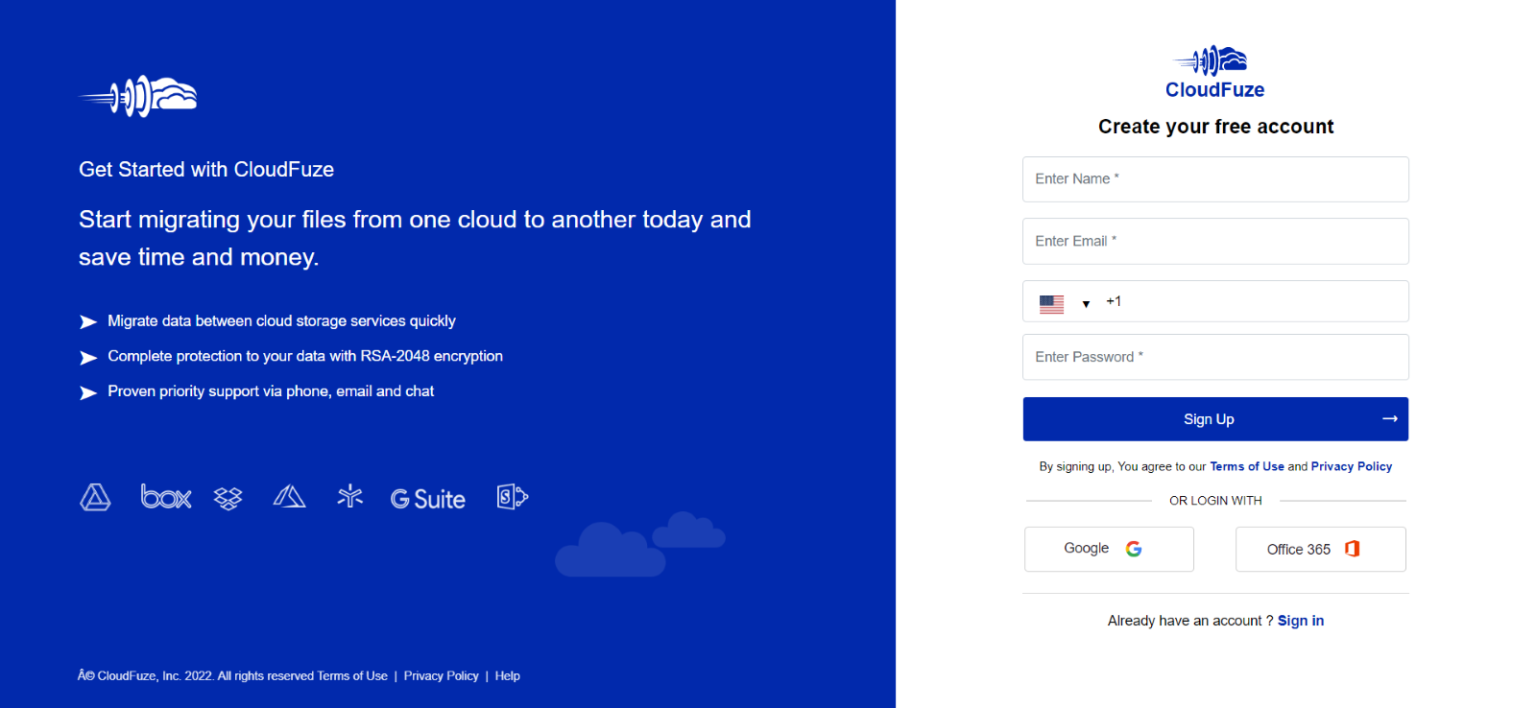Select the Dropbox icon
The image size is (1536, 708).
227,497
